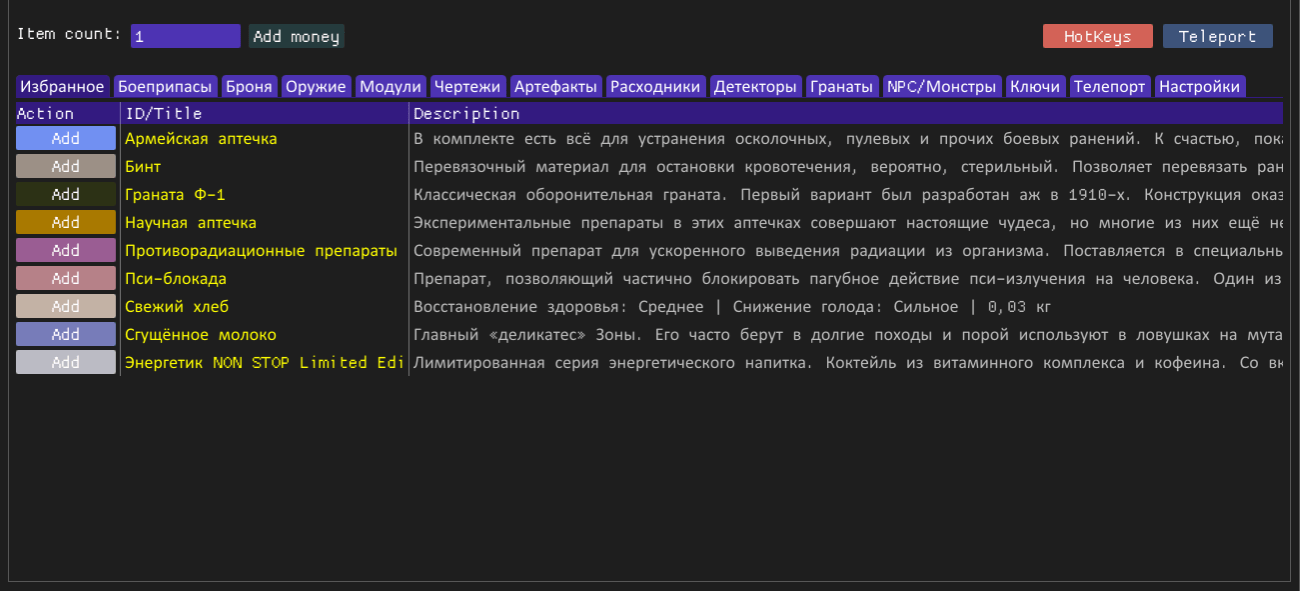1300x591 pixels.
Task: Switch to the Артефакты tab
Action: pyautogui.click(x=556, y=87)
